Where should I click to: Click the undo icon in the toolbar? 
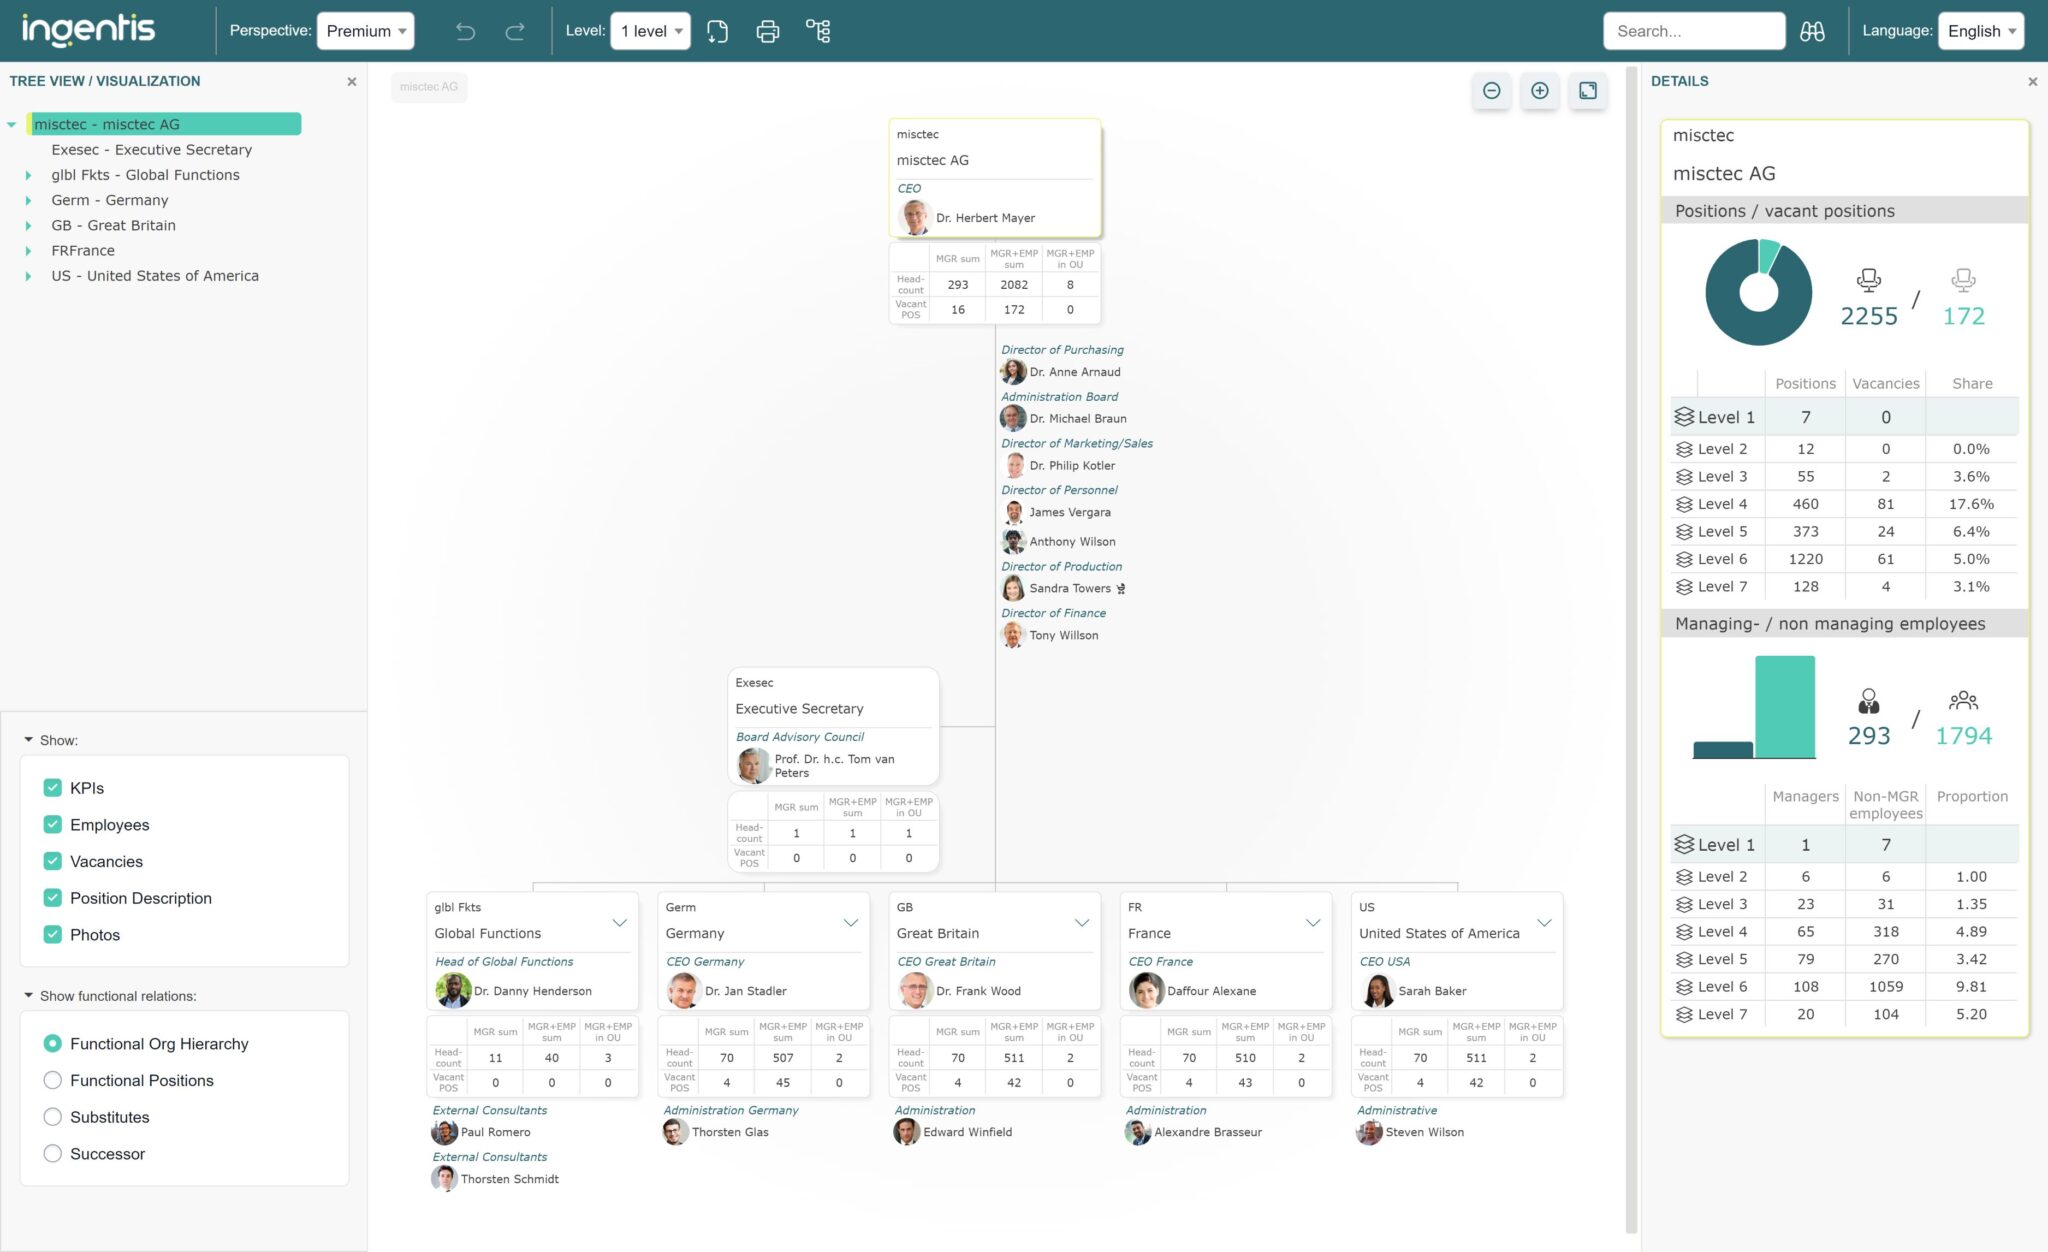click(464, 31)
